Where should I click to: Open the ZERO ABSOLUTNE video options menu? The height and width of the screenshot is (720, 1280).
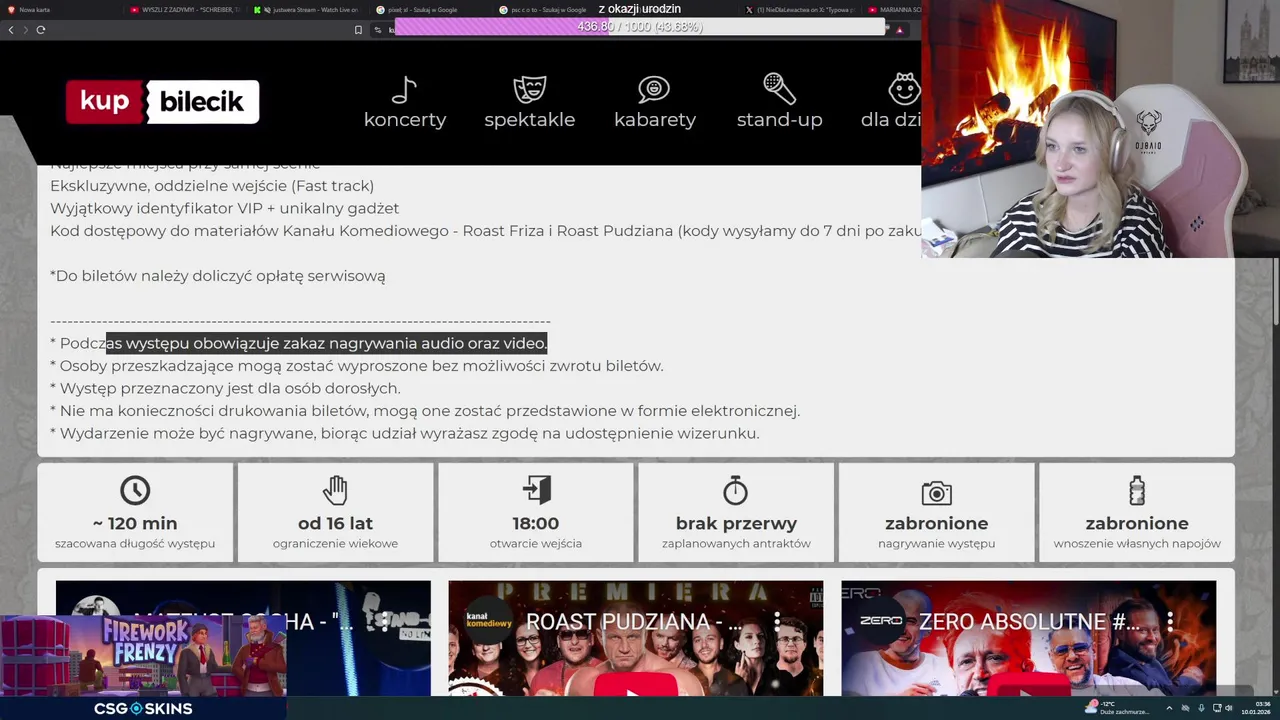pos(1170,621)
